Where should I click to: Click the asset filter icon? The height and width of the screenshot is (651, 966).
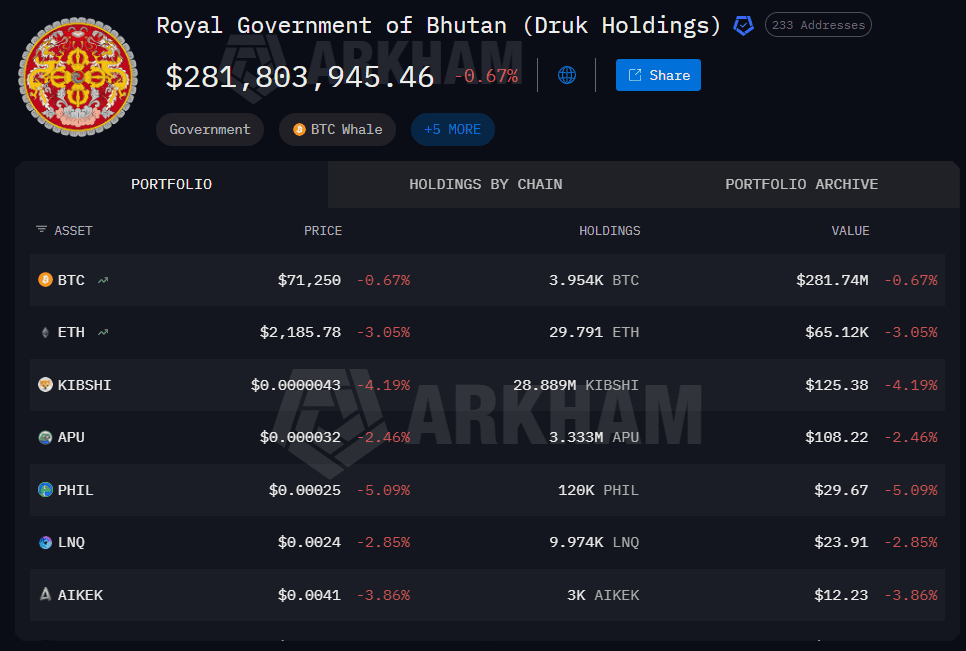click(41, 230)
